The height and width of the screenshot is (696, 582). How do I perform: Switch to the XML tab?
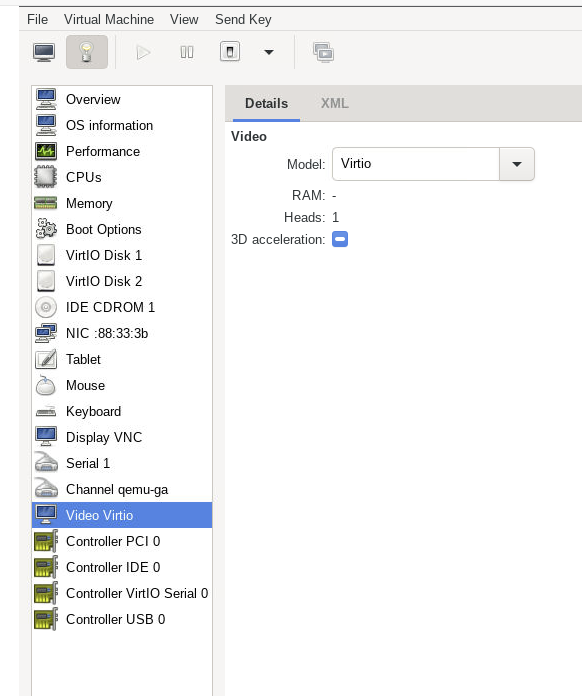point(335,103)
